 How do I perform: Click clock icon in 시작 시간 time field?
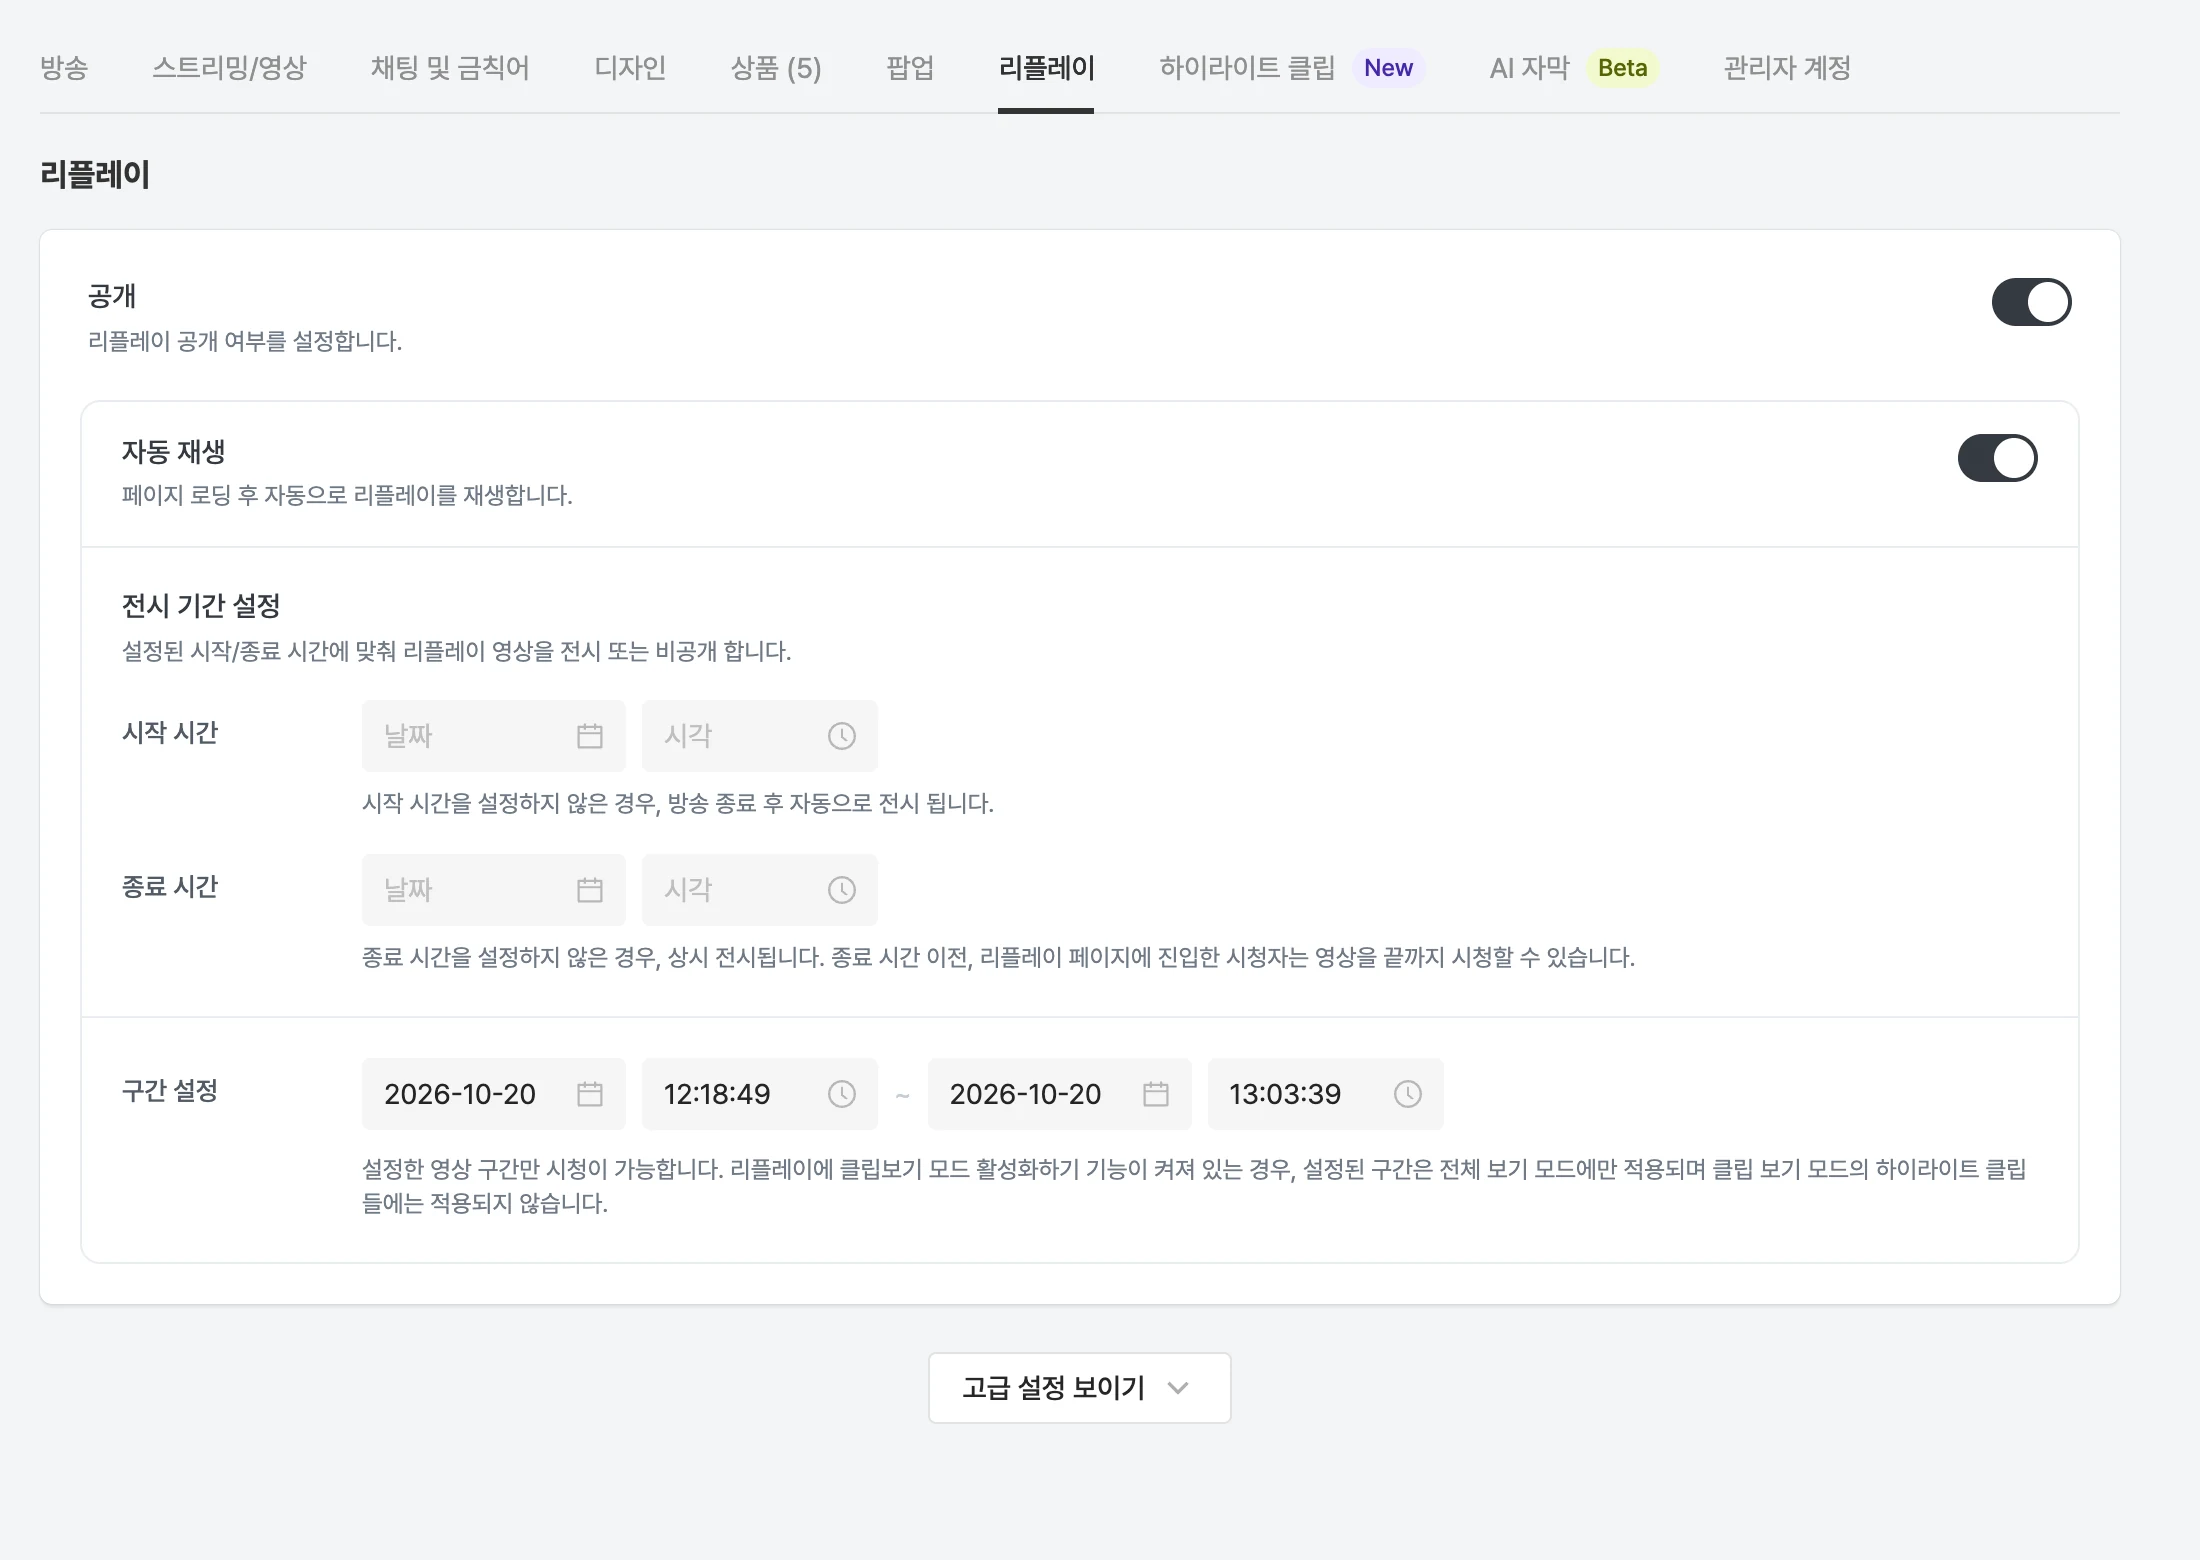(x=842, y=736)
